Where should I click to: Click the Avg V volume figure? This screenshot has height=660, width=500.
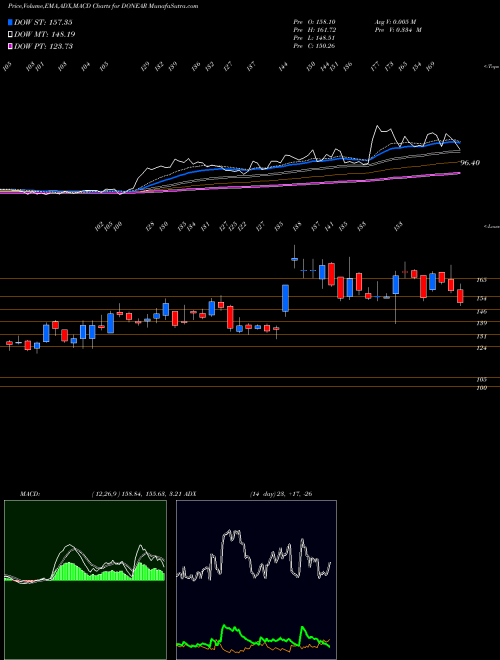point(395,22)
